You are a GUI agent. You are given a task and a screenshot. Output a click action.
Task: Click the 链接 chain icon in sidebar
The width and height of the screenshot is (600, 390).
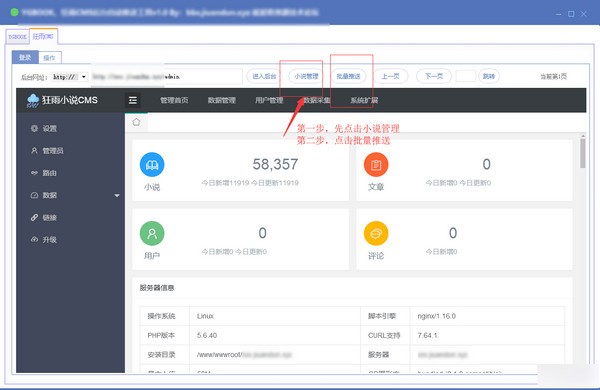(34, 217)
